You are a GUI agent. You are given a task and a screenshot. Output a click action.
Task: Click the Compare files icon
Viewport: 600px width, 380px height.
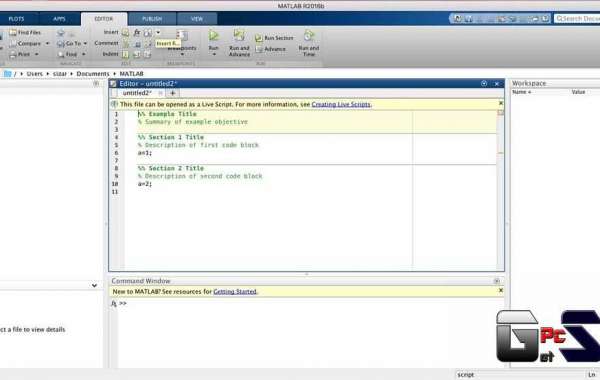click(x=13, y=44)
